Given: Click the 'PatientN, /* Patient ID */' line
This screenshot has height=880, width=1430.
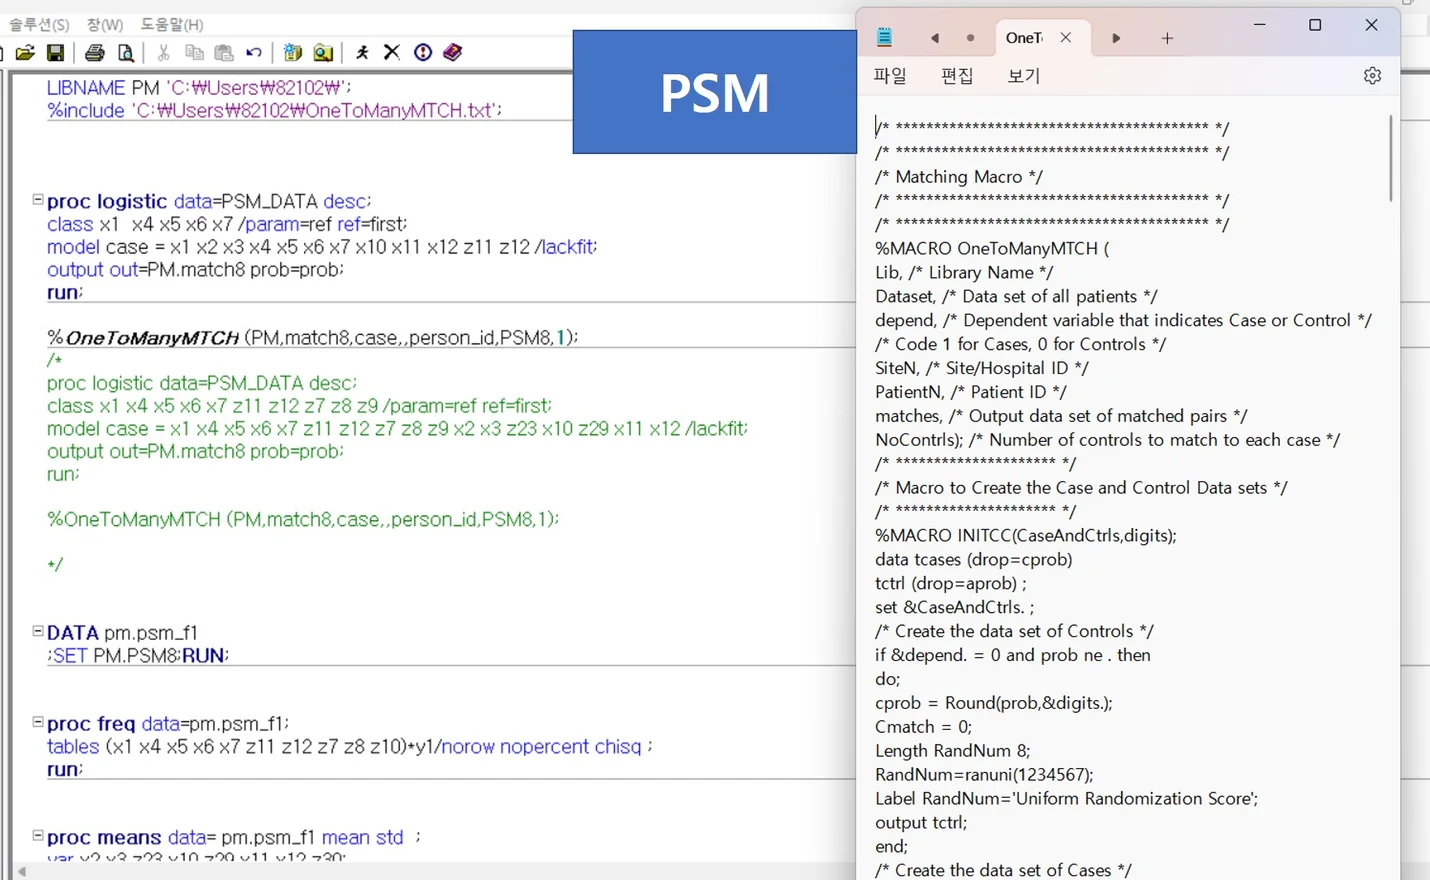Looking at the screenshot, I should tap(971, 392).
